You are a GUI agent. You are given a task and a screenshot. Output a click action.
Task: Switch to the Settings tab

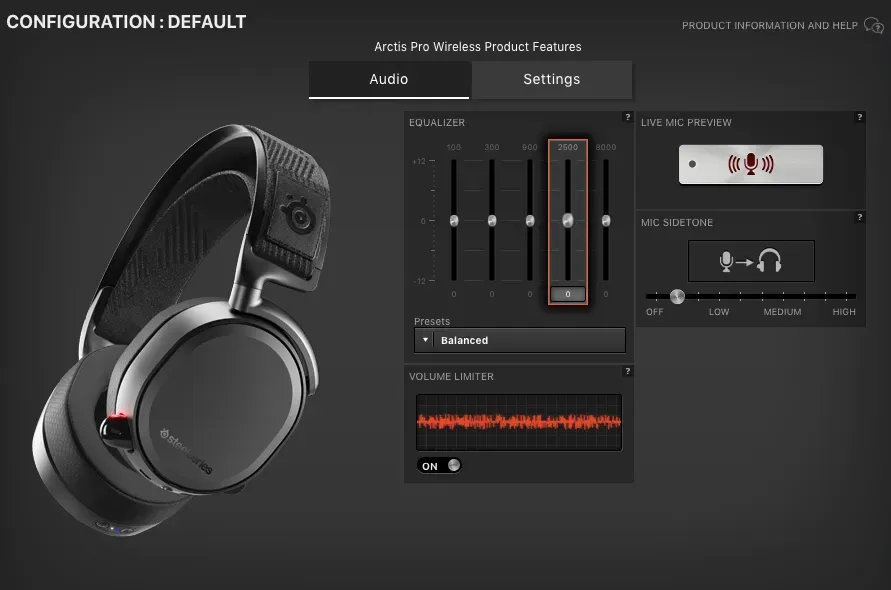(x=552, y=80)
